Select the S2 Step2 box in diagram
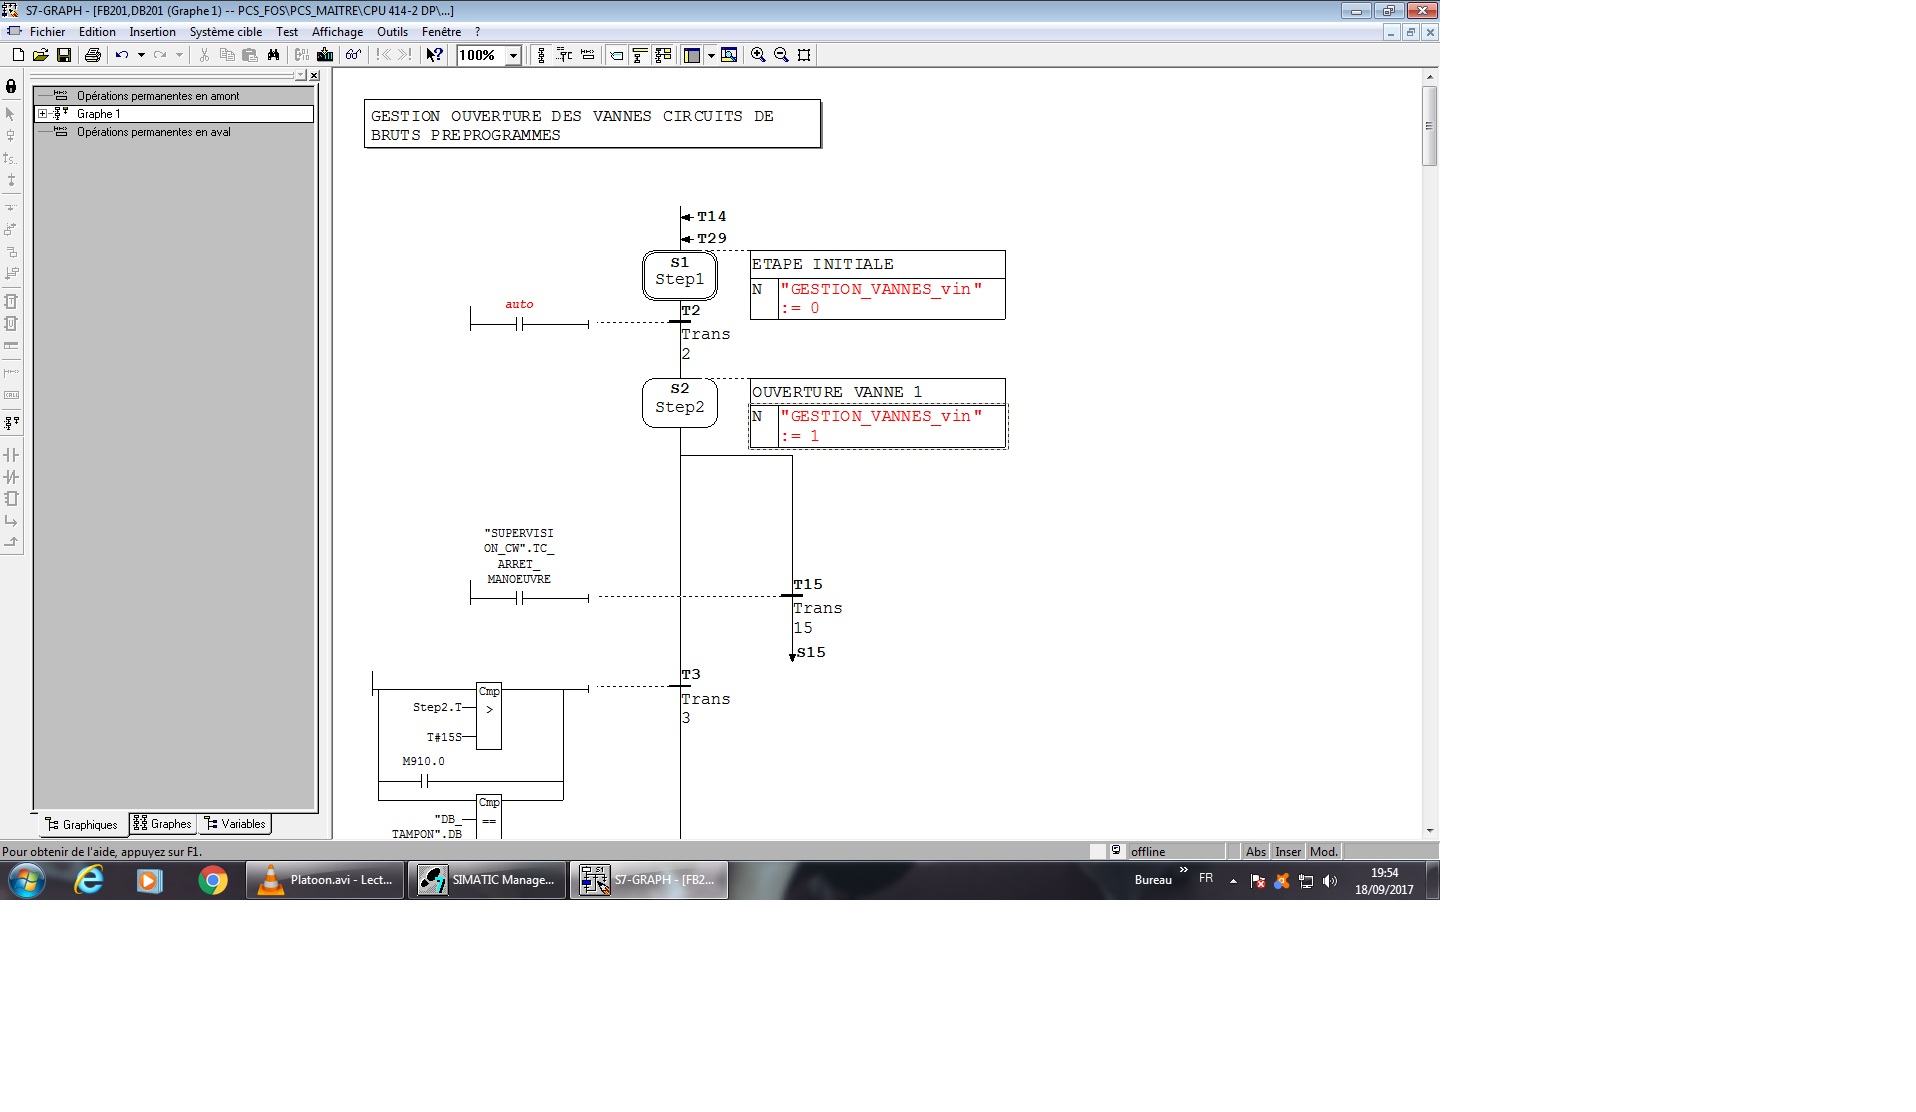1916x1112 pixels. tap(680, 402)
